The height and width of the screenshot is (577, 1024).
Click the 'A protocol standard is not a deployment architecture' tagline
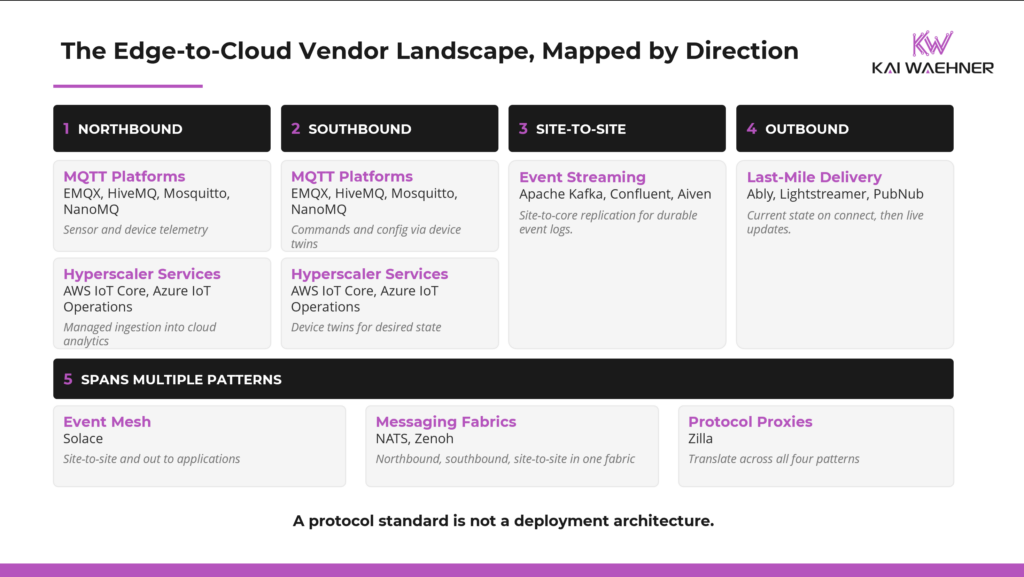[x=504, y=521]
